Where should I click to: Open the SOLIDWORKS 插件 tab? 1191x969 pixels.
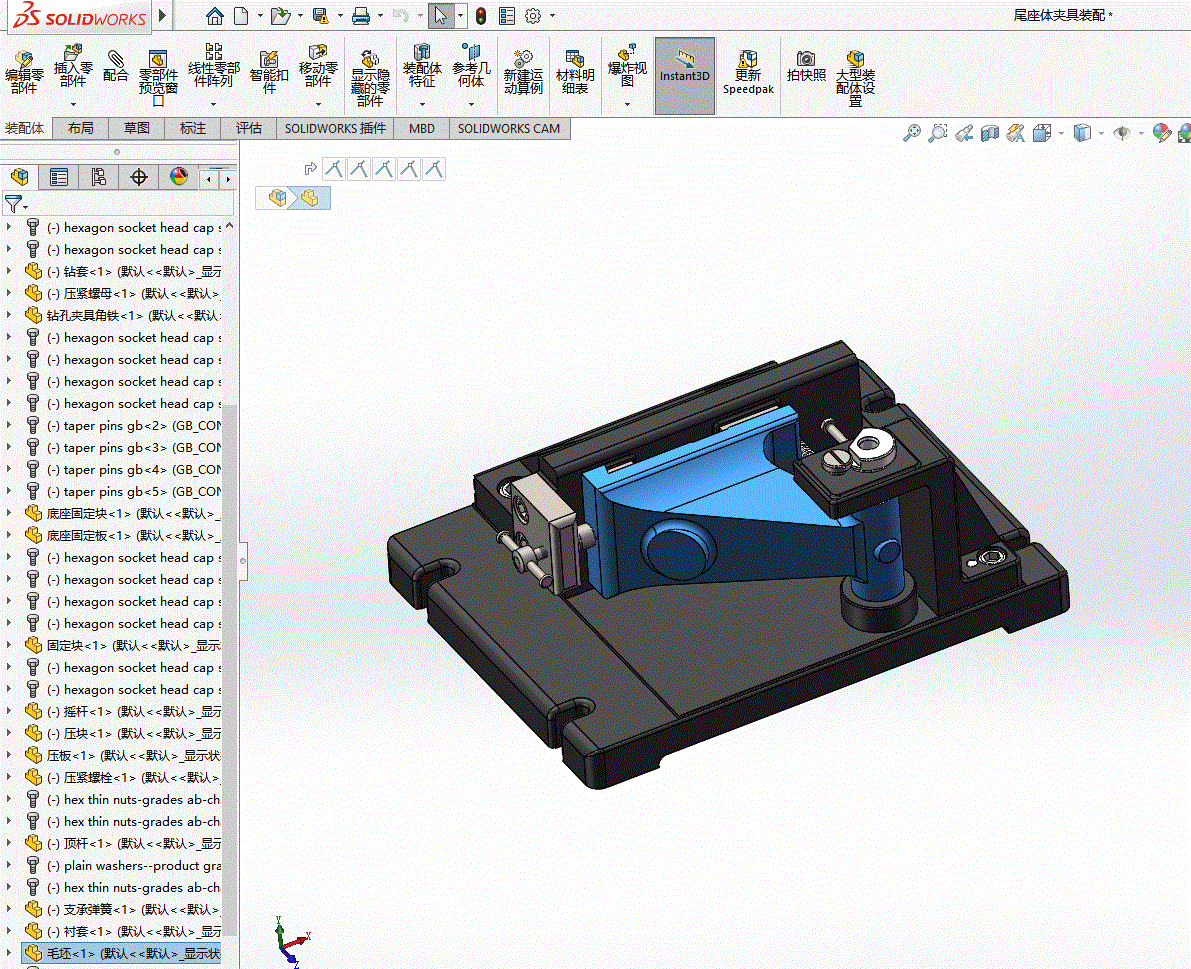(335, 128)
